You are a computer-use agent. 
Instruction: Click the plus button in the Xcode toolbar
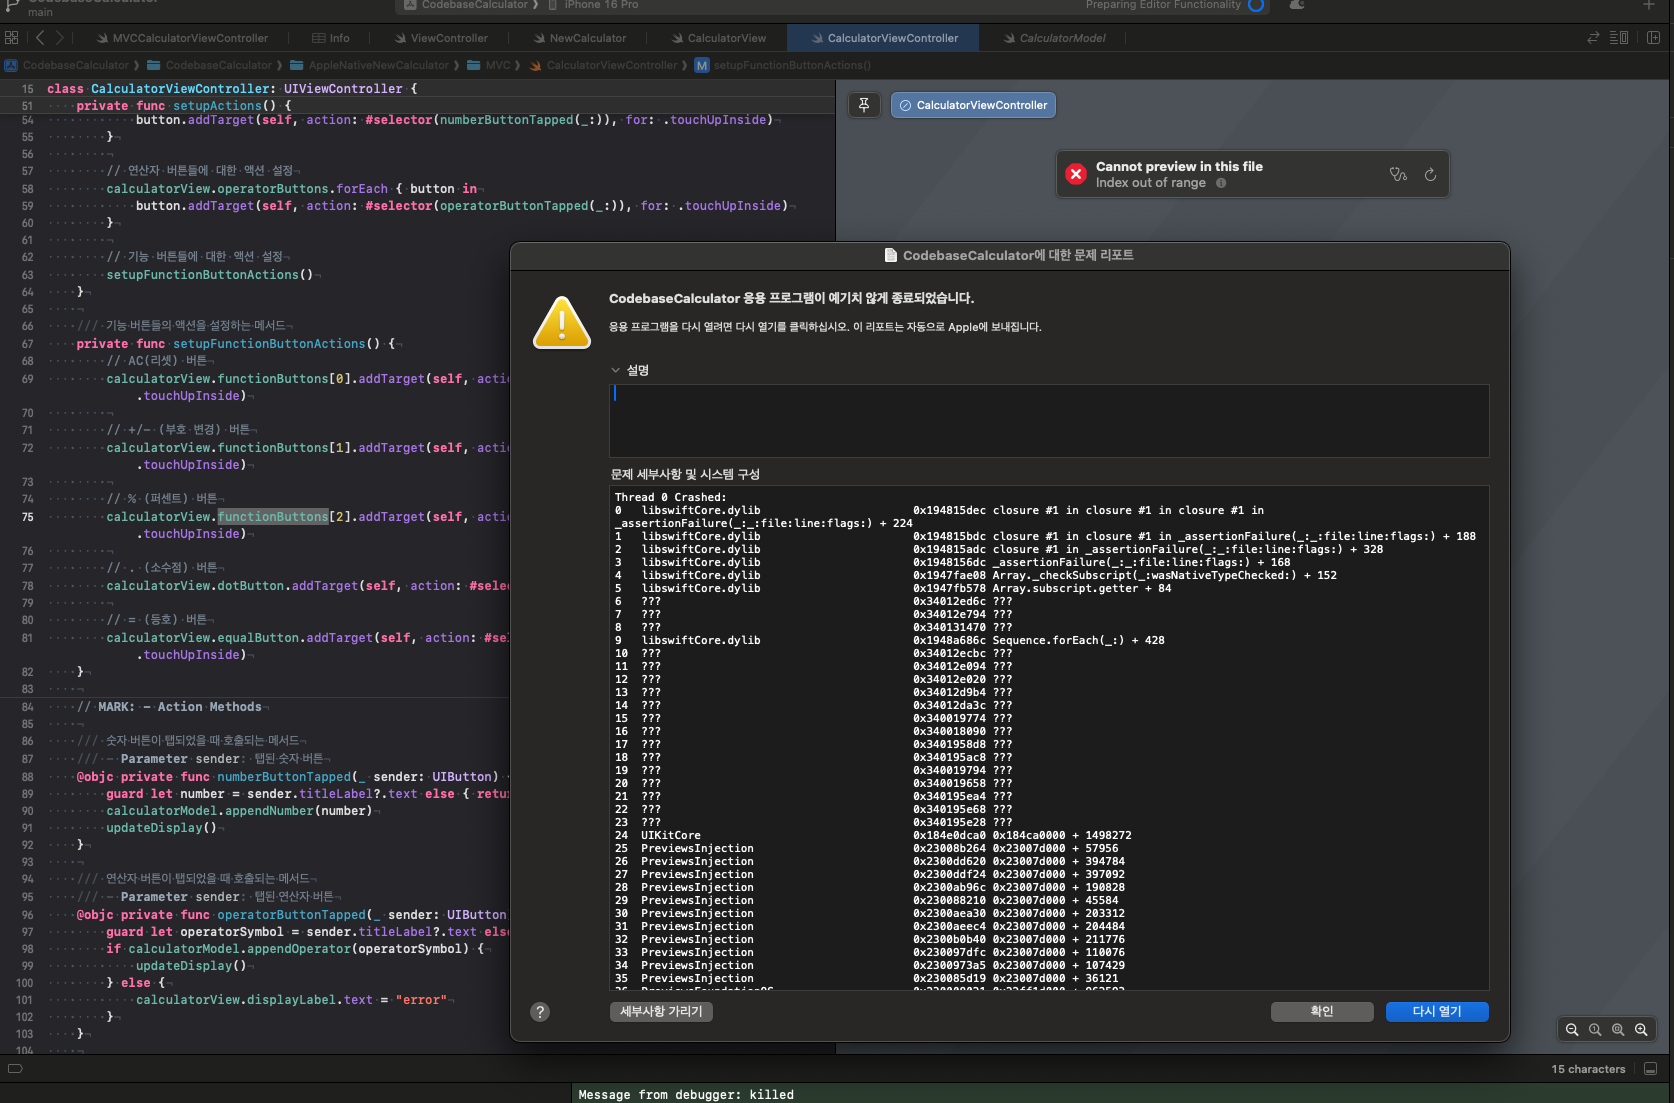1649,5
